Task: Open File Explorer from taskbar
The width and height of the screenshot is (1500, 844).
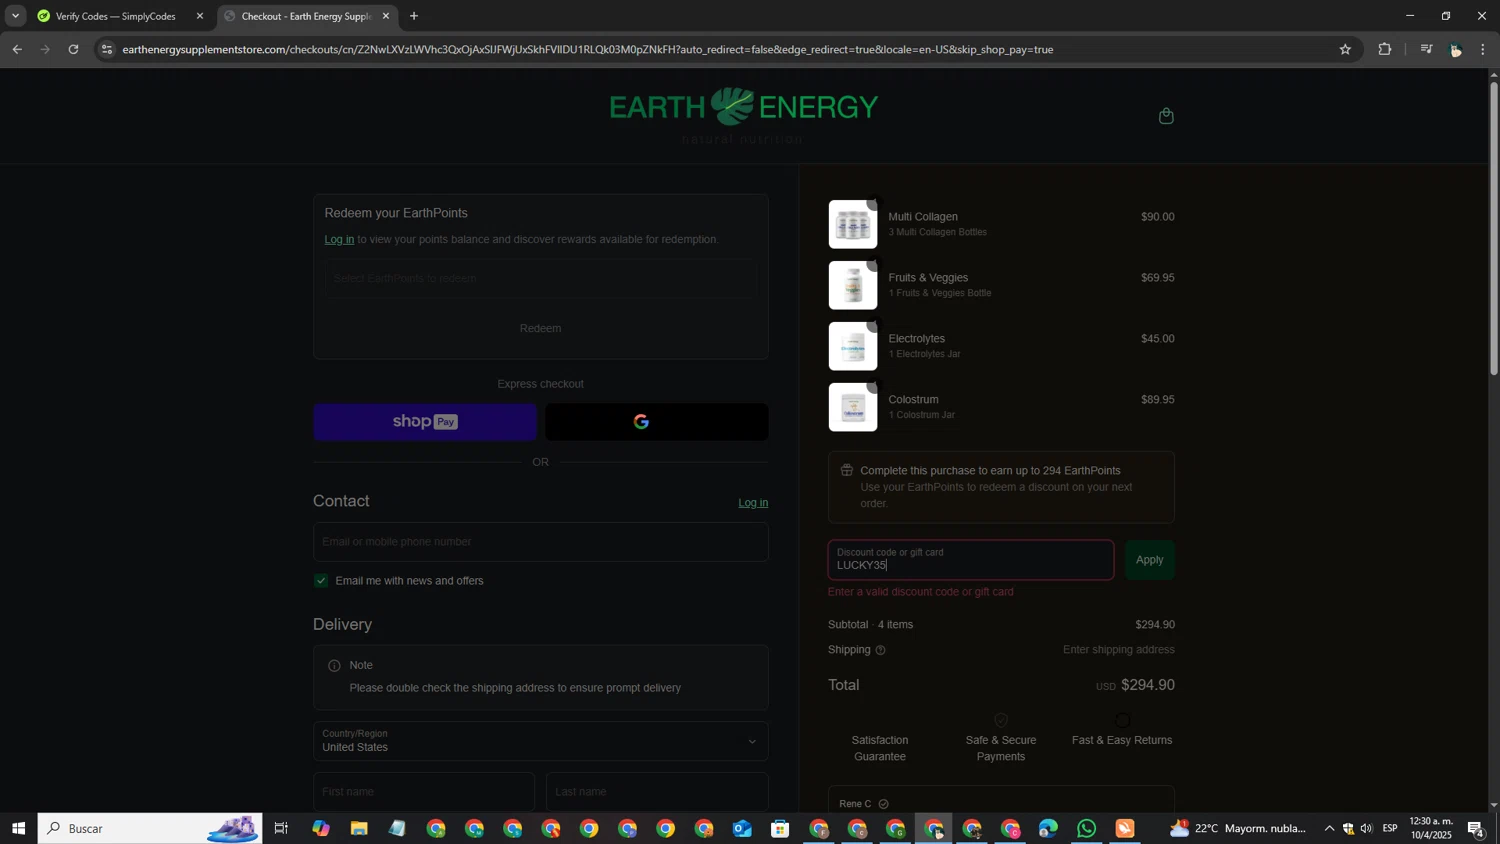Action: click(x=359, y=828)
